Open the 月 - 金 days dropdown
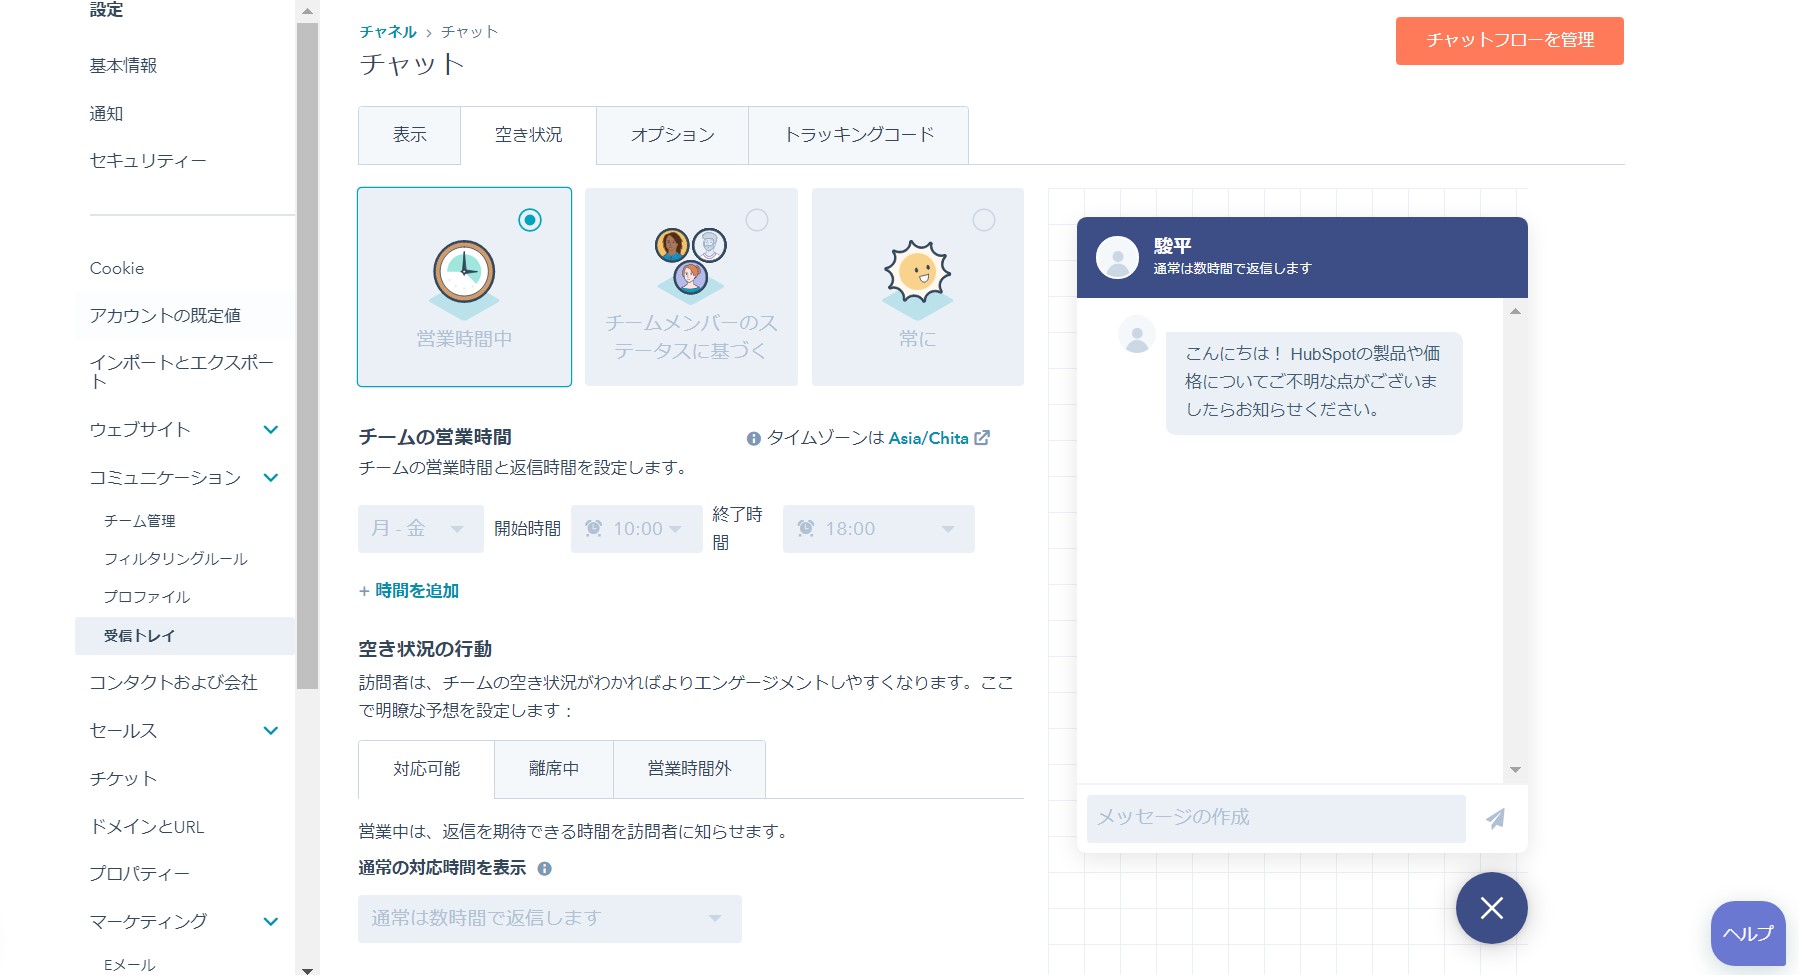This screenshot has height=975, width=1799. pos(421,529)
